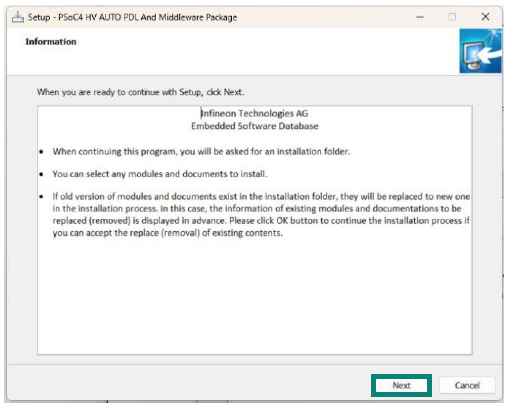This screenshot has height=405, width=513.
Task: Click the disabled maximize button
Action: (452, 17)
